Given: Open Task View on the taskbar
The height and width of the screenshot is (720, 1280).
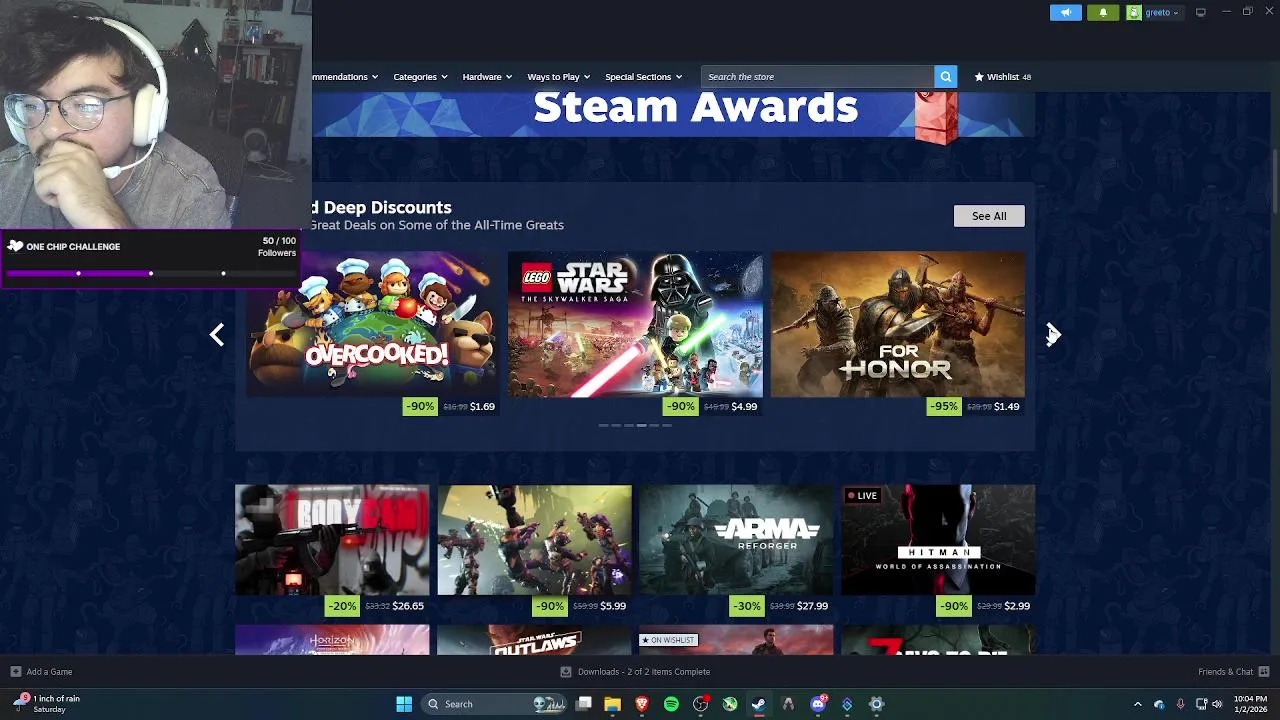Looking at the screenshot, I should click(584, 704).
